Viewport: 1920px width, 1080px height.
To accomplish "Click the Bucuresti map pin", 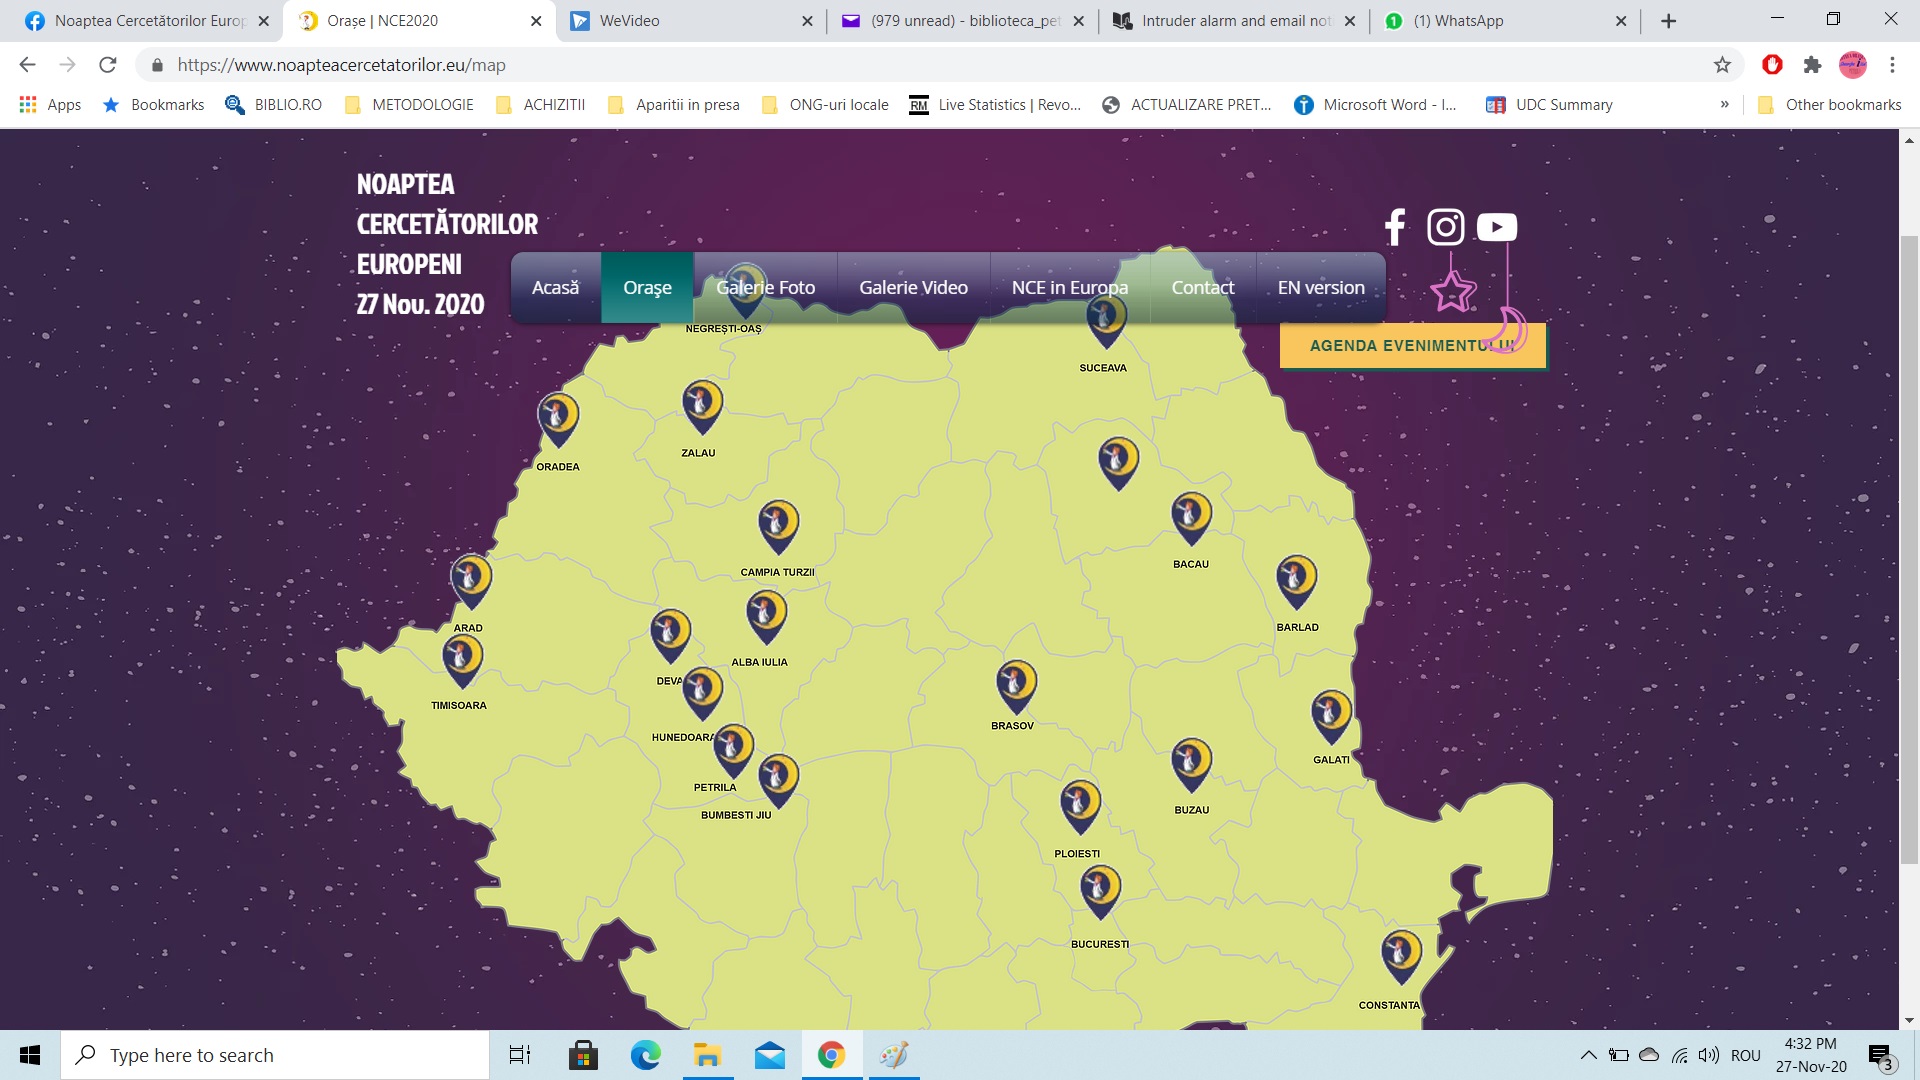I will click(x=1100, y=888).
